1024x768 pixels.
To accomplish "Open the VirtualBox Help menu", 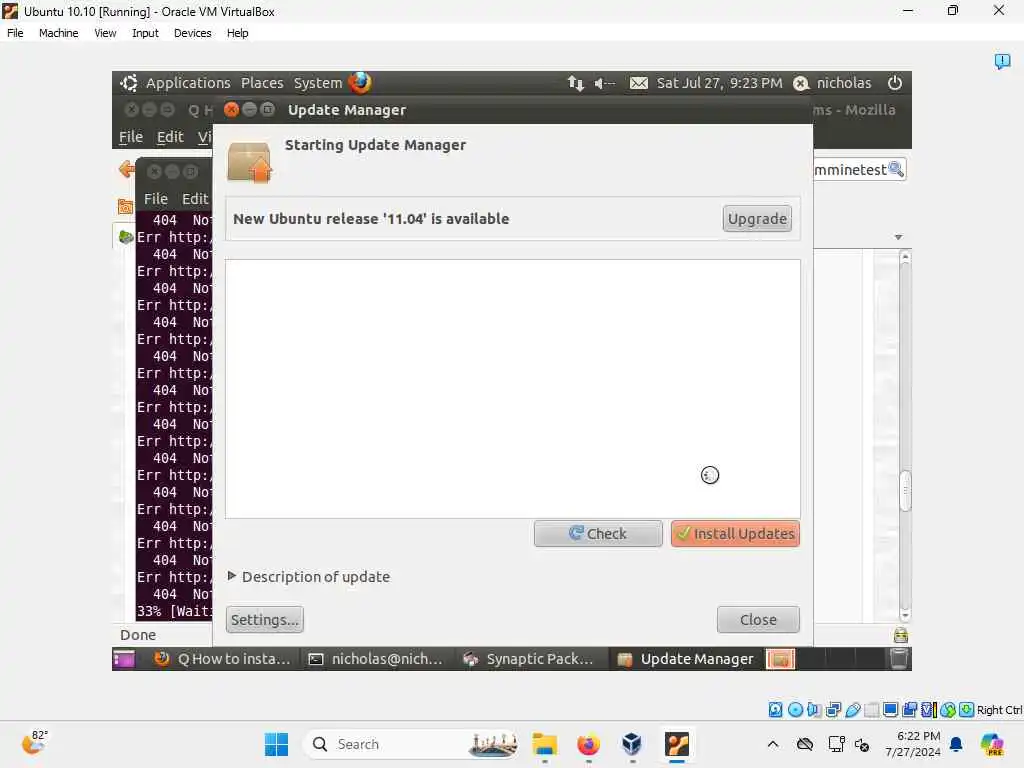I will tap(237, 33).
